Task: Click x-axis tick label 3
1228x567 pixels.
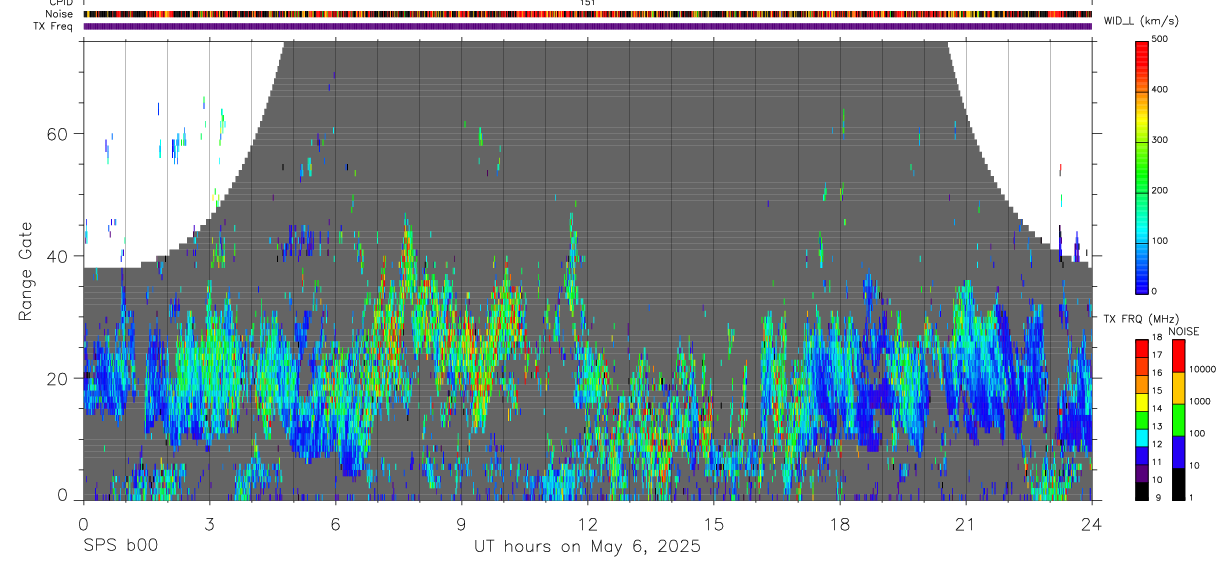Action: pos(209,524)
